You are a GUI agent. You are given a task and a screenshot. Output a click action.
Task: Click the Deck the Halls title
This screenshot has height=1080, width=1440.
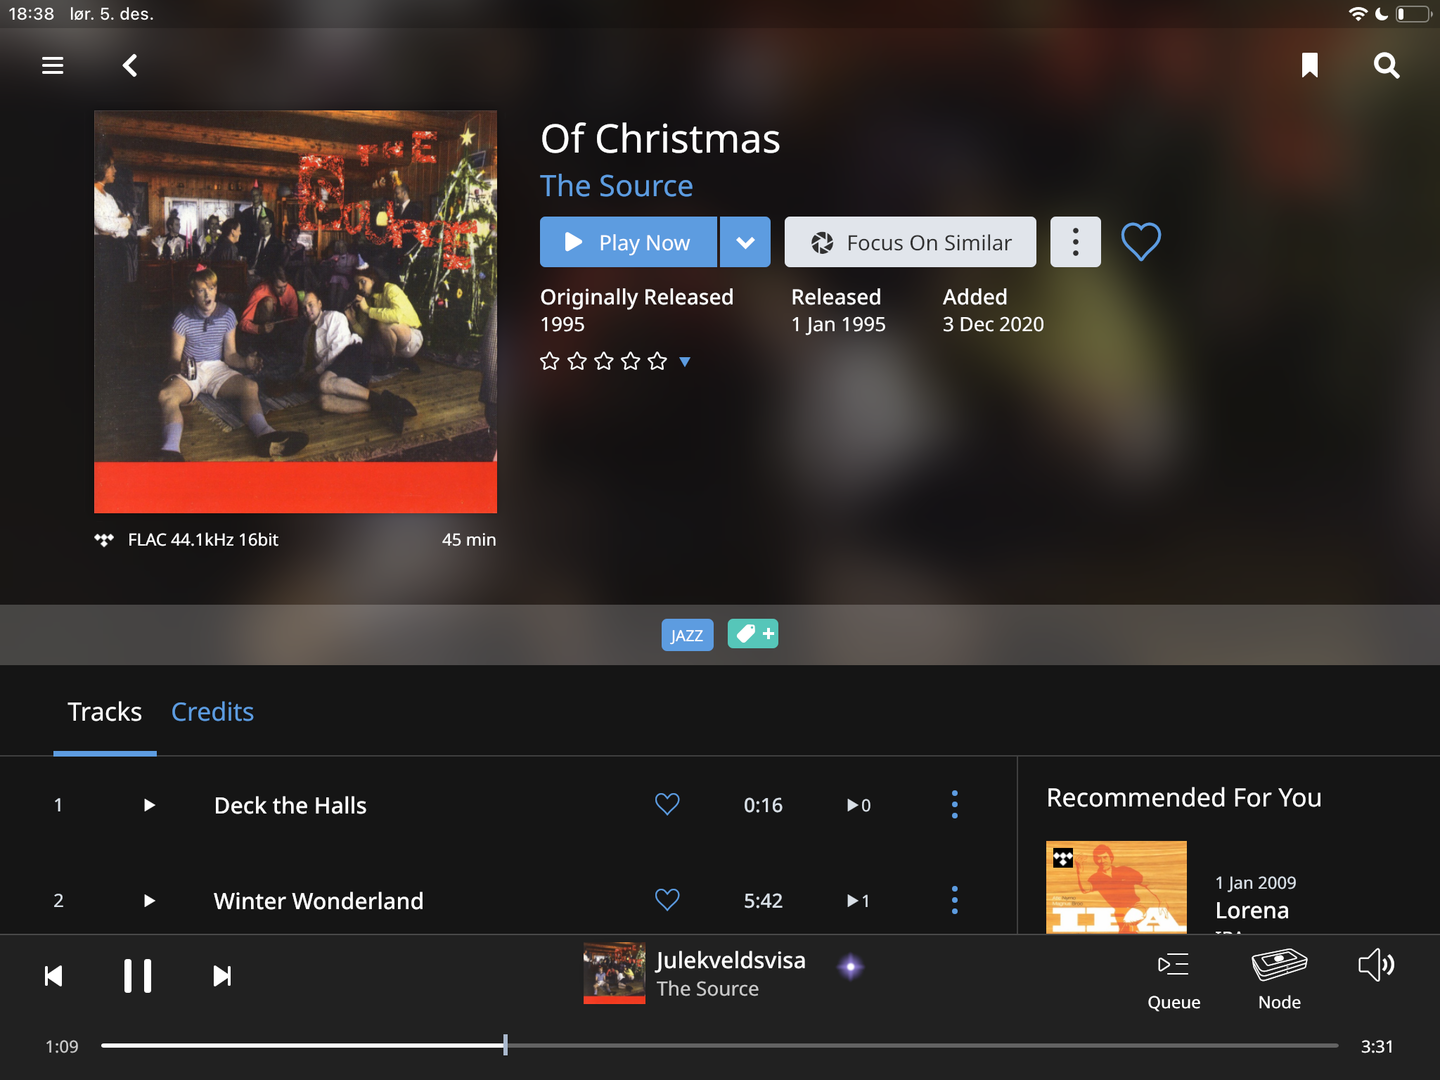[x=290, y=806]
